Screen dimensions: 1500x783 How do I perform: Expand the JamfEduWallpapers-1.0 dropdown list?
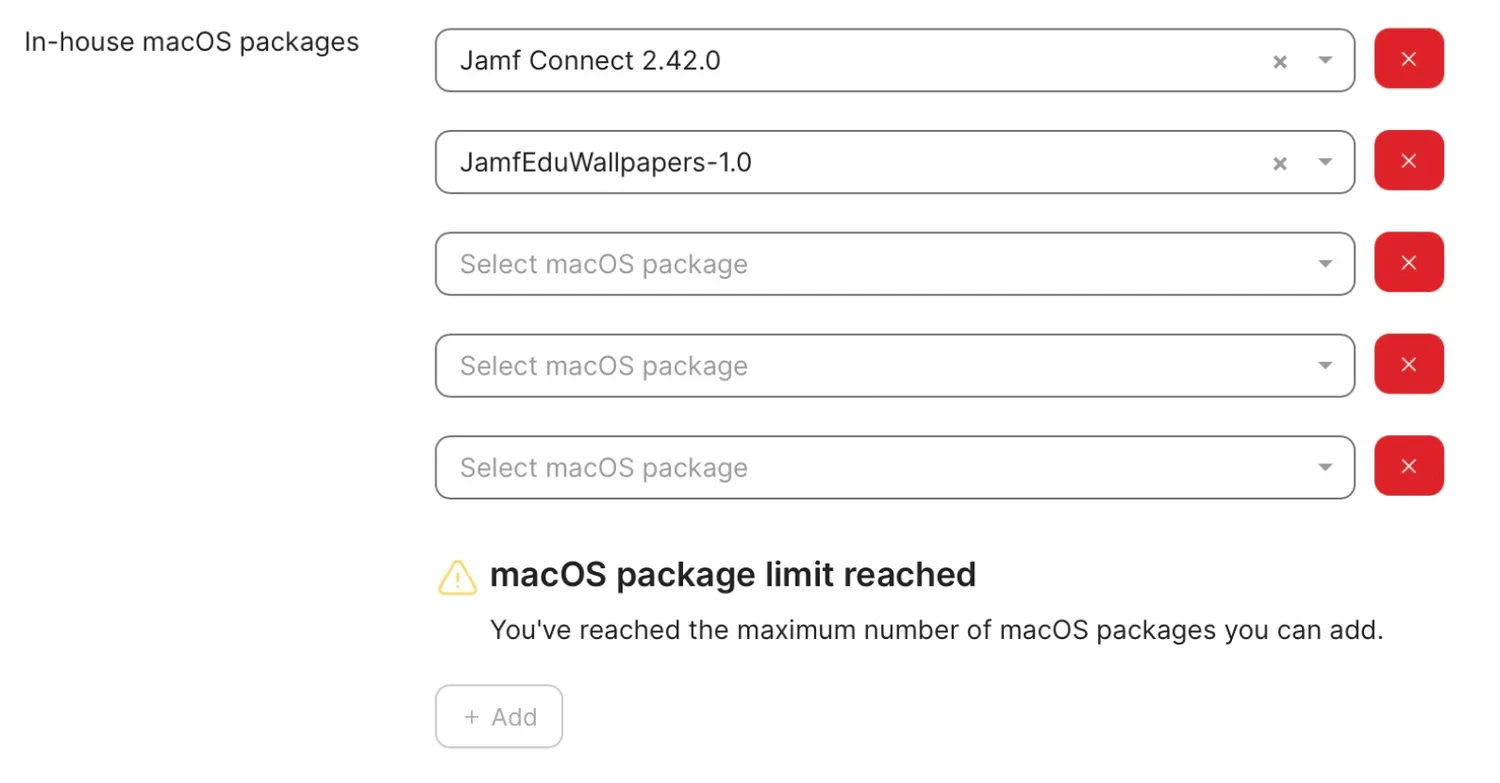(x=1325, y=163)
